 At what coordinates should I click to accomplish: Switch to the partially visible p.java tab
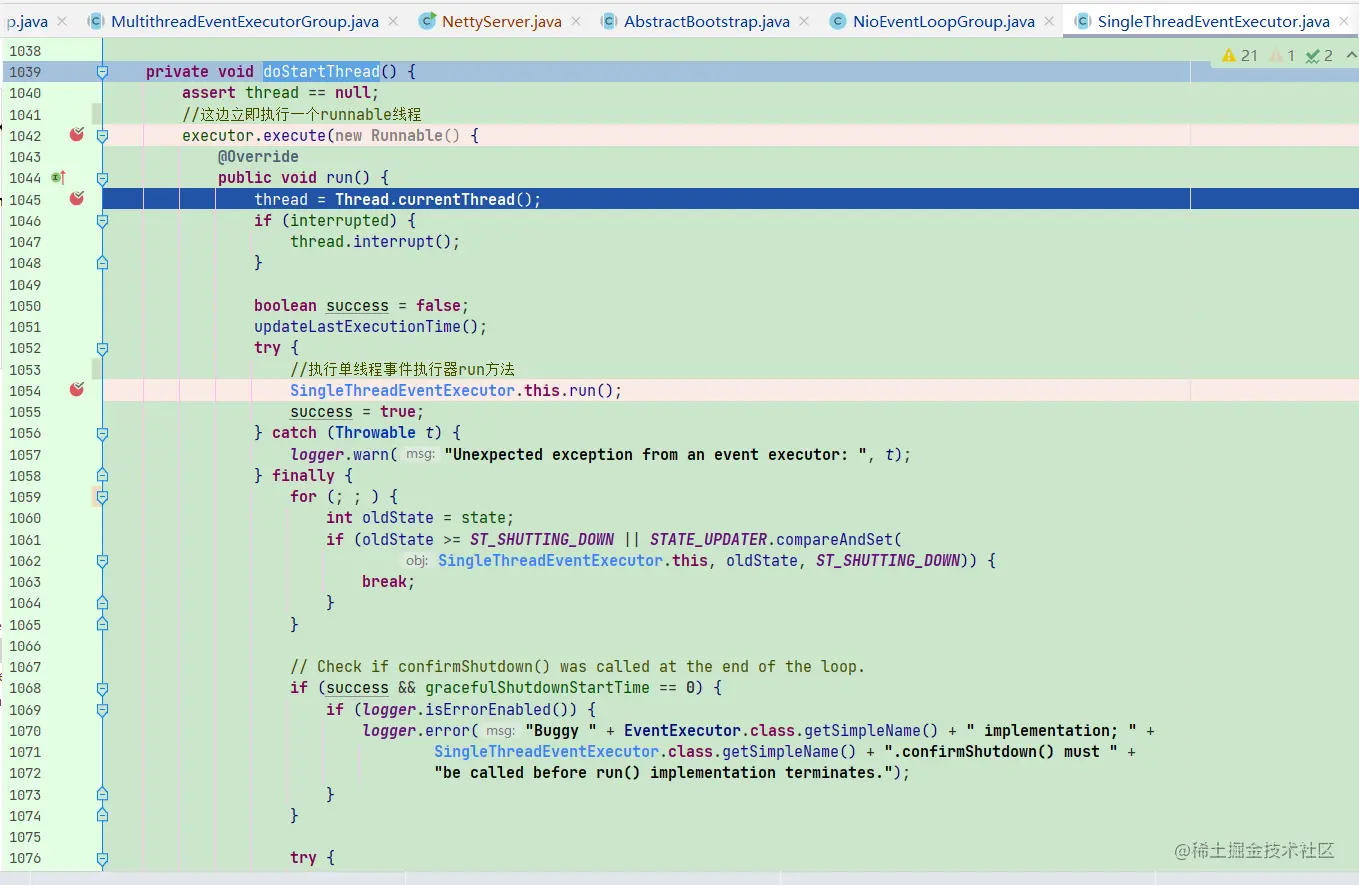click(27, 21)
